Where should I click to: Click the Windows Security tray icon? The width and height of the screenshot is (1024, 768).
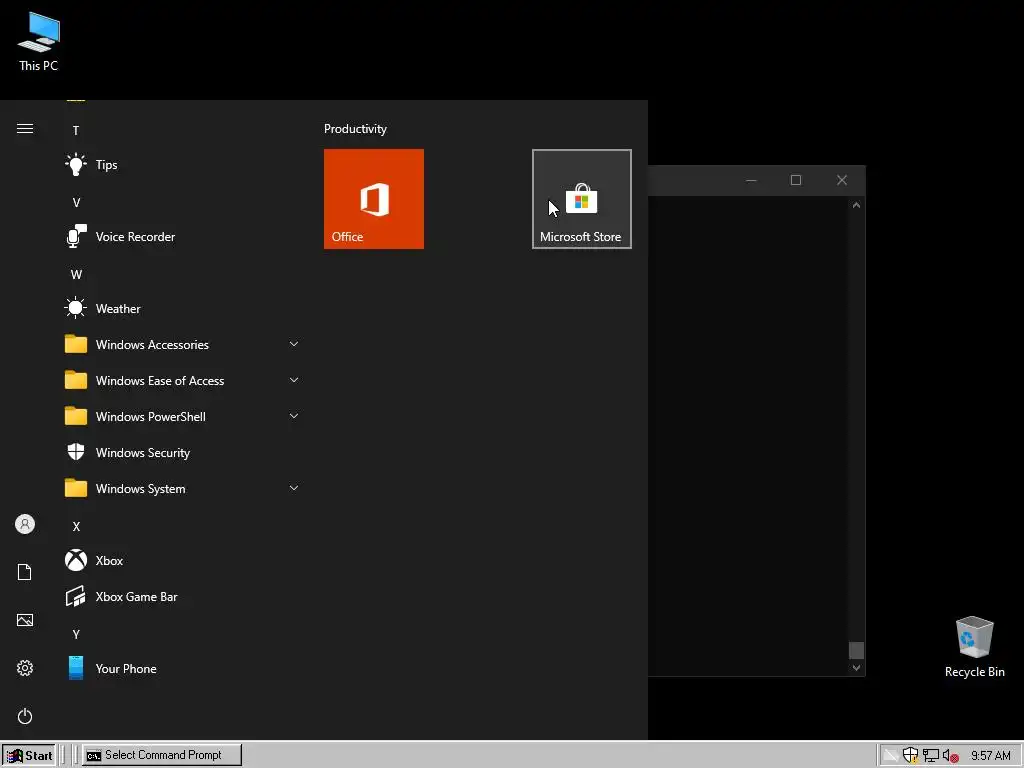coord(910,755)
